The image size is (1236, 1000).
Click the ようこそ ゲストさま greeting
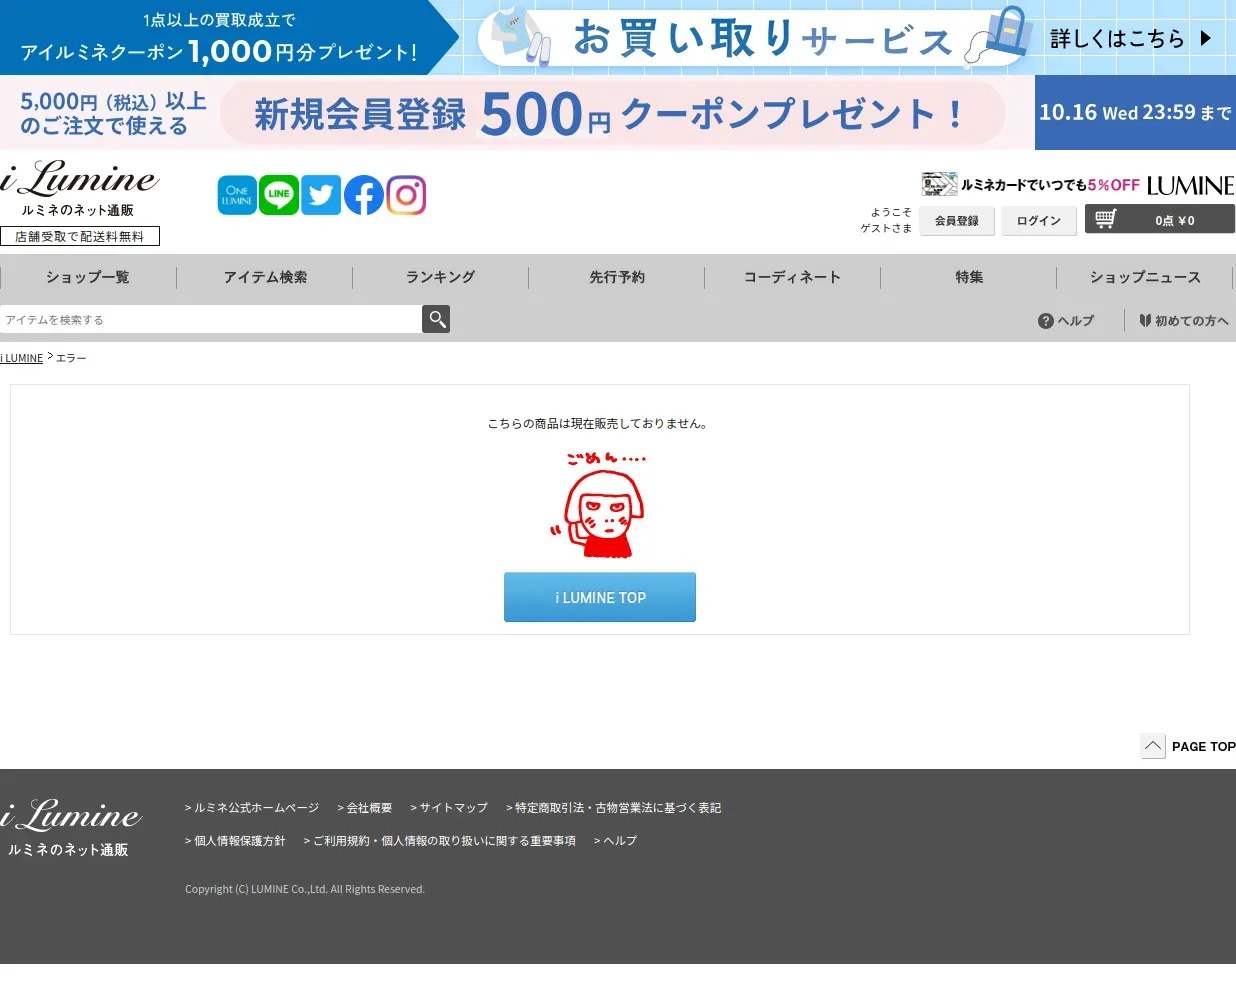[x=886, y=220]
